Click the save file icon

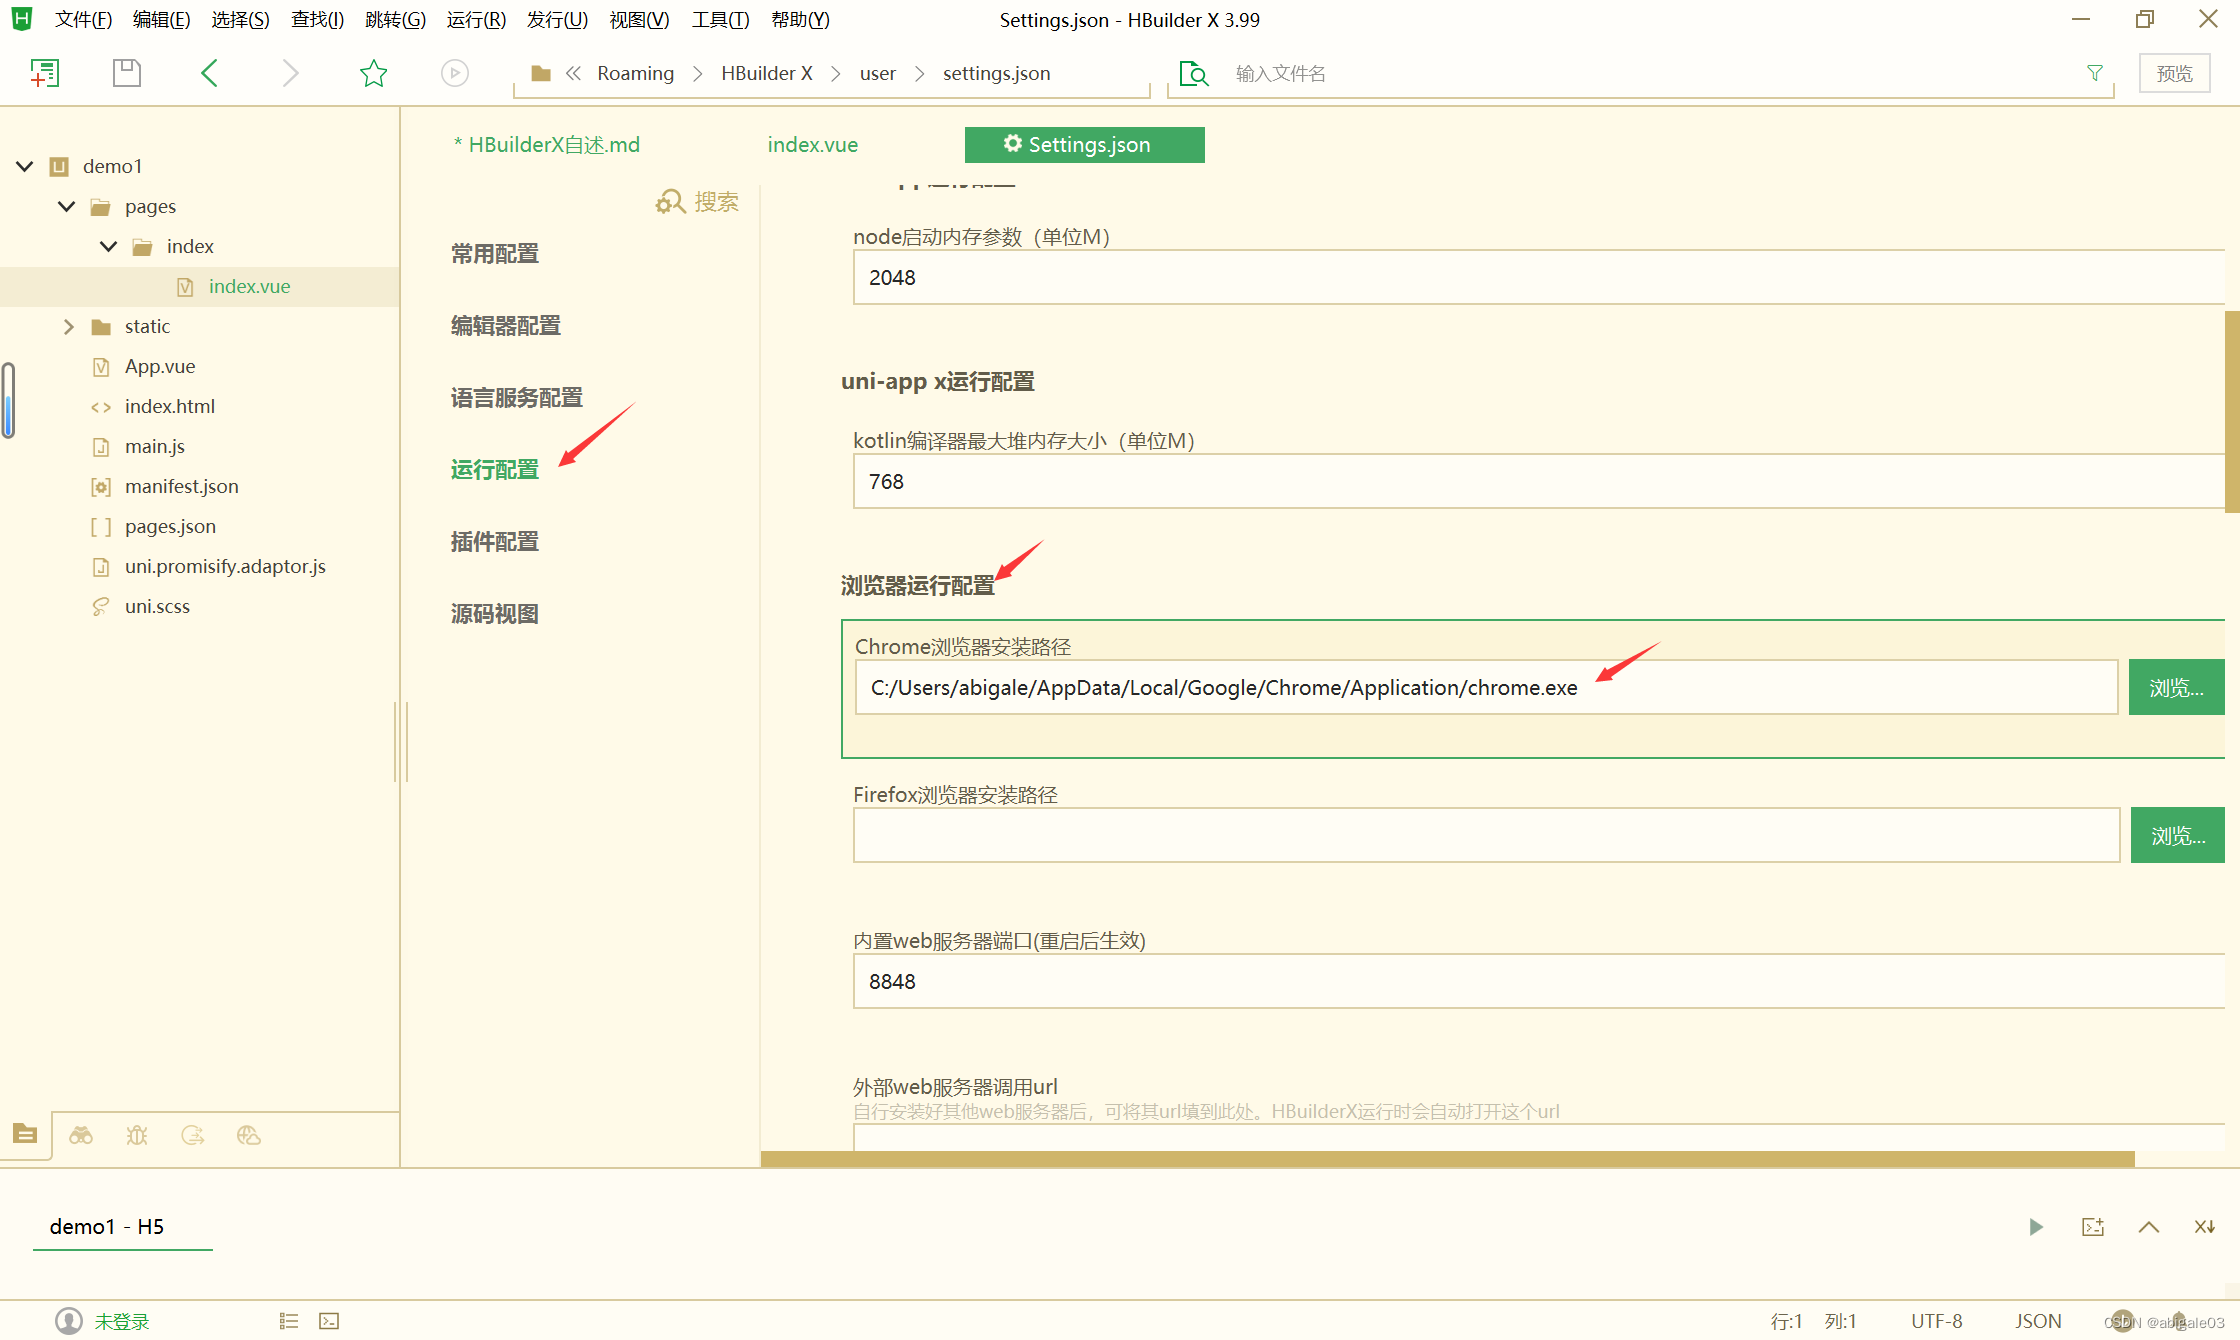(127, 73)
